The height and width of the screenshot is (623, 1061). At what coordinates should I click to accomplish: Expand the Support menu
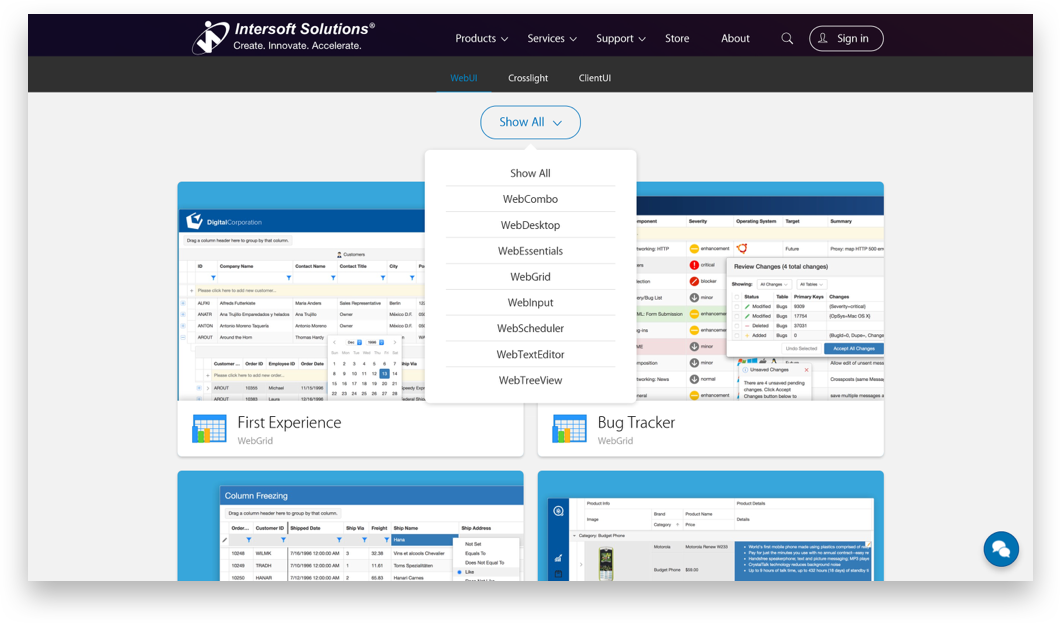click(620, 39)
